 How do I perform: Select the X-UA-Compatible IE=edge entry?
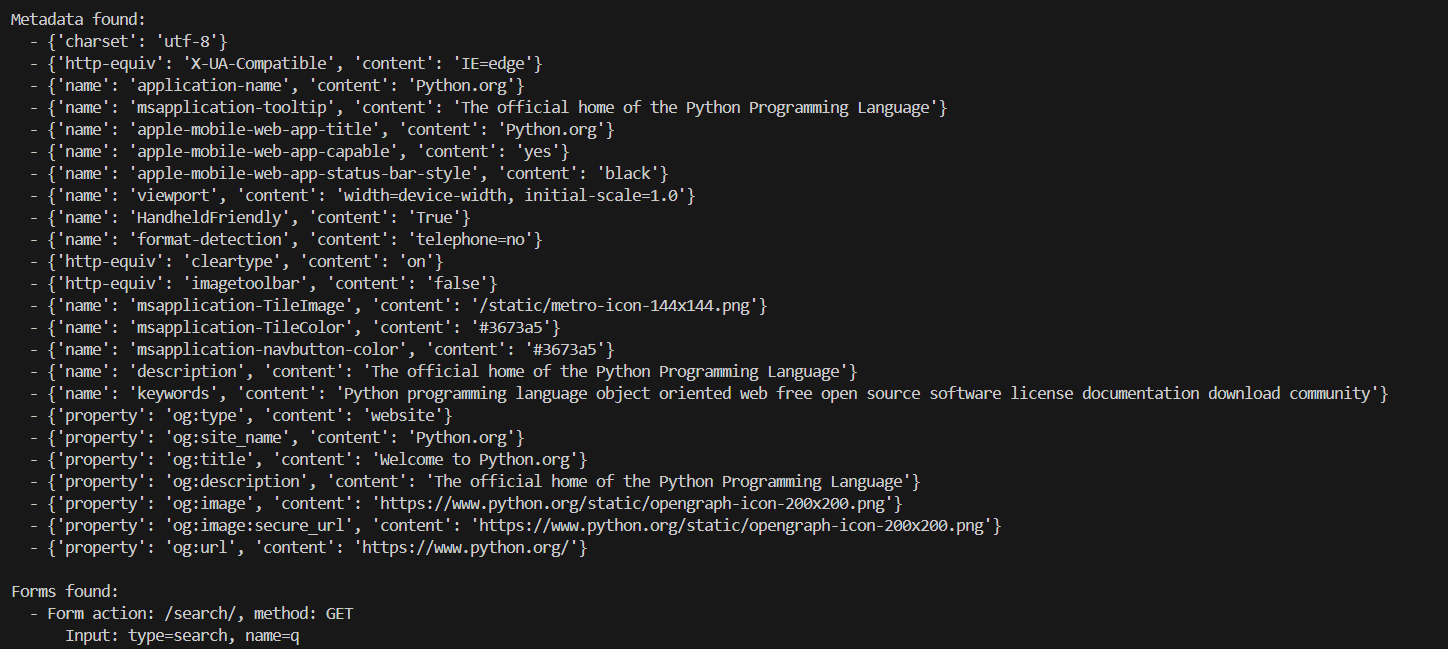point(286,63)
